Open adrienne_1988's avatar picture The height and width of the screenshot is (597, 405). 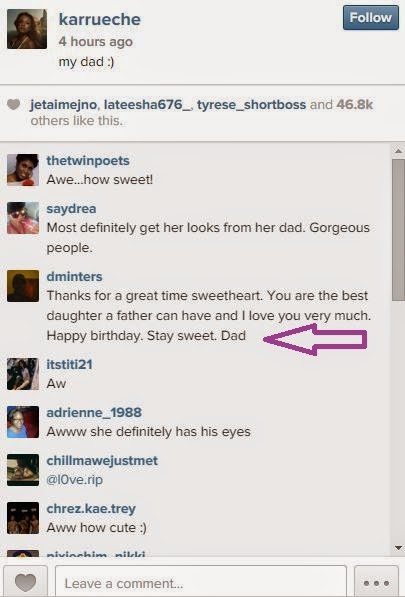coord(23,422)
